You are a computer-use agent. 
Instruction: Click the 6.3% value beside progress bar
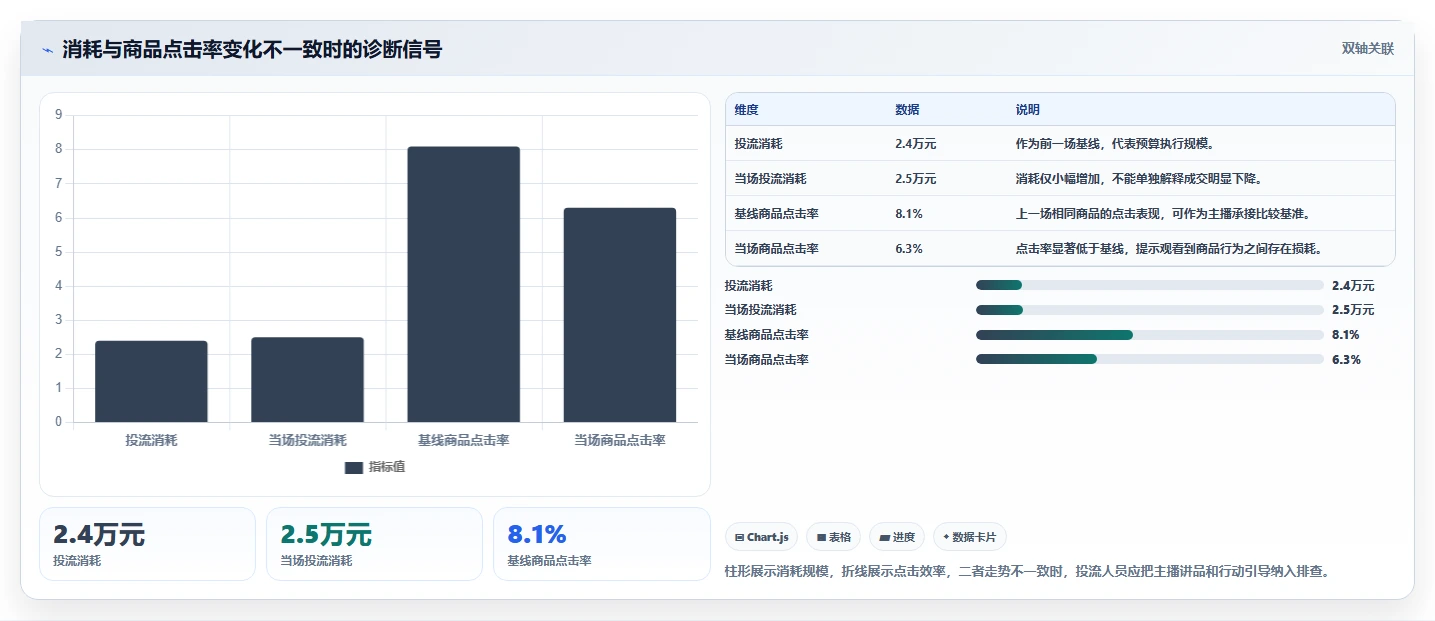point(1346,360)
